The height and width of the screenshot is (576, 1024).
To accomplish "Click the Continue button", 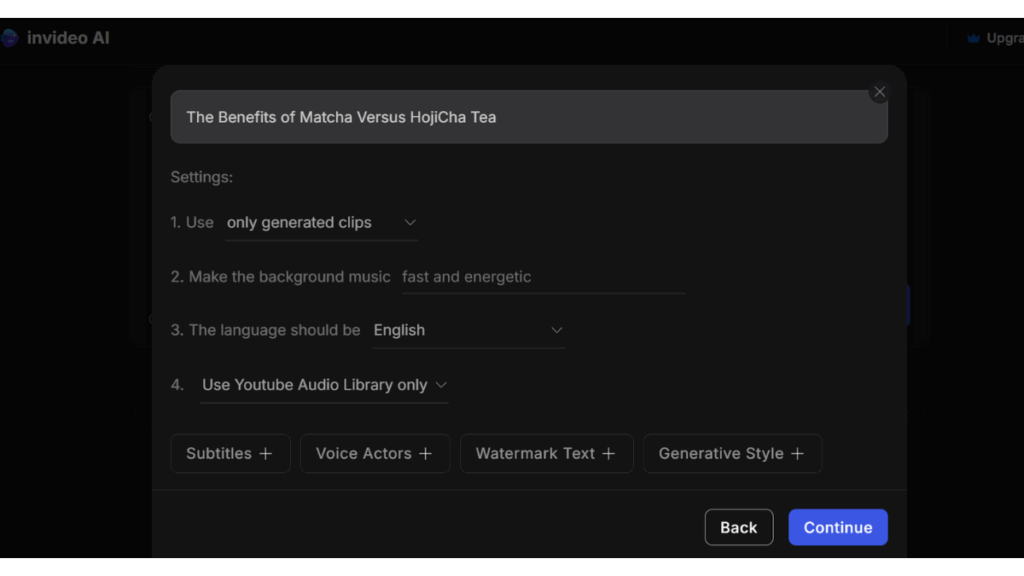I will click(838, 527).
